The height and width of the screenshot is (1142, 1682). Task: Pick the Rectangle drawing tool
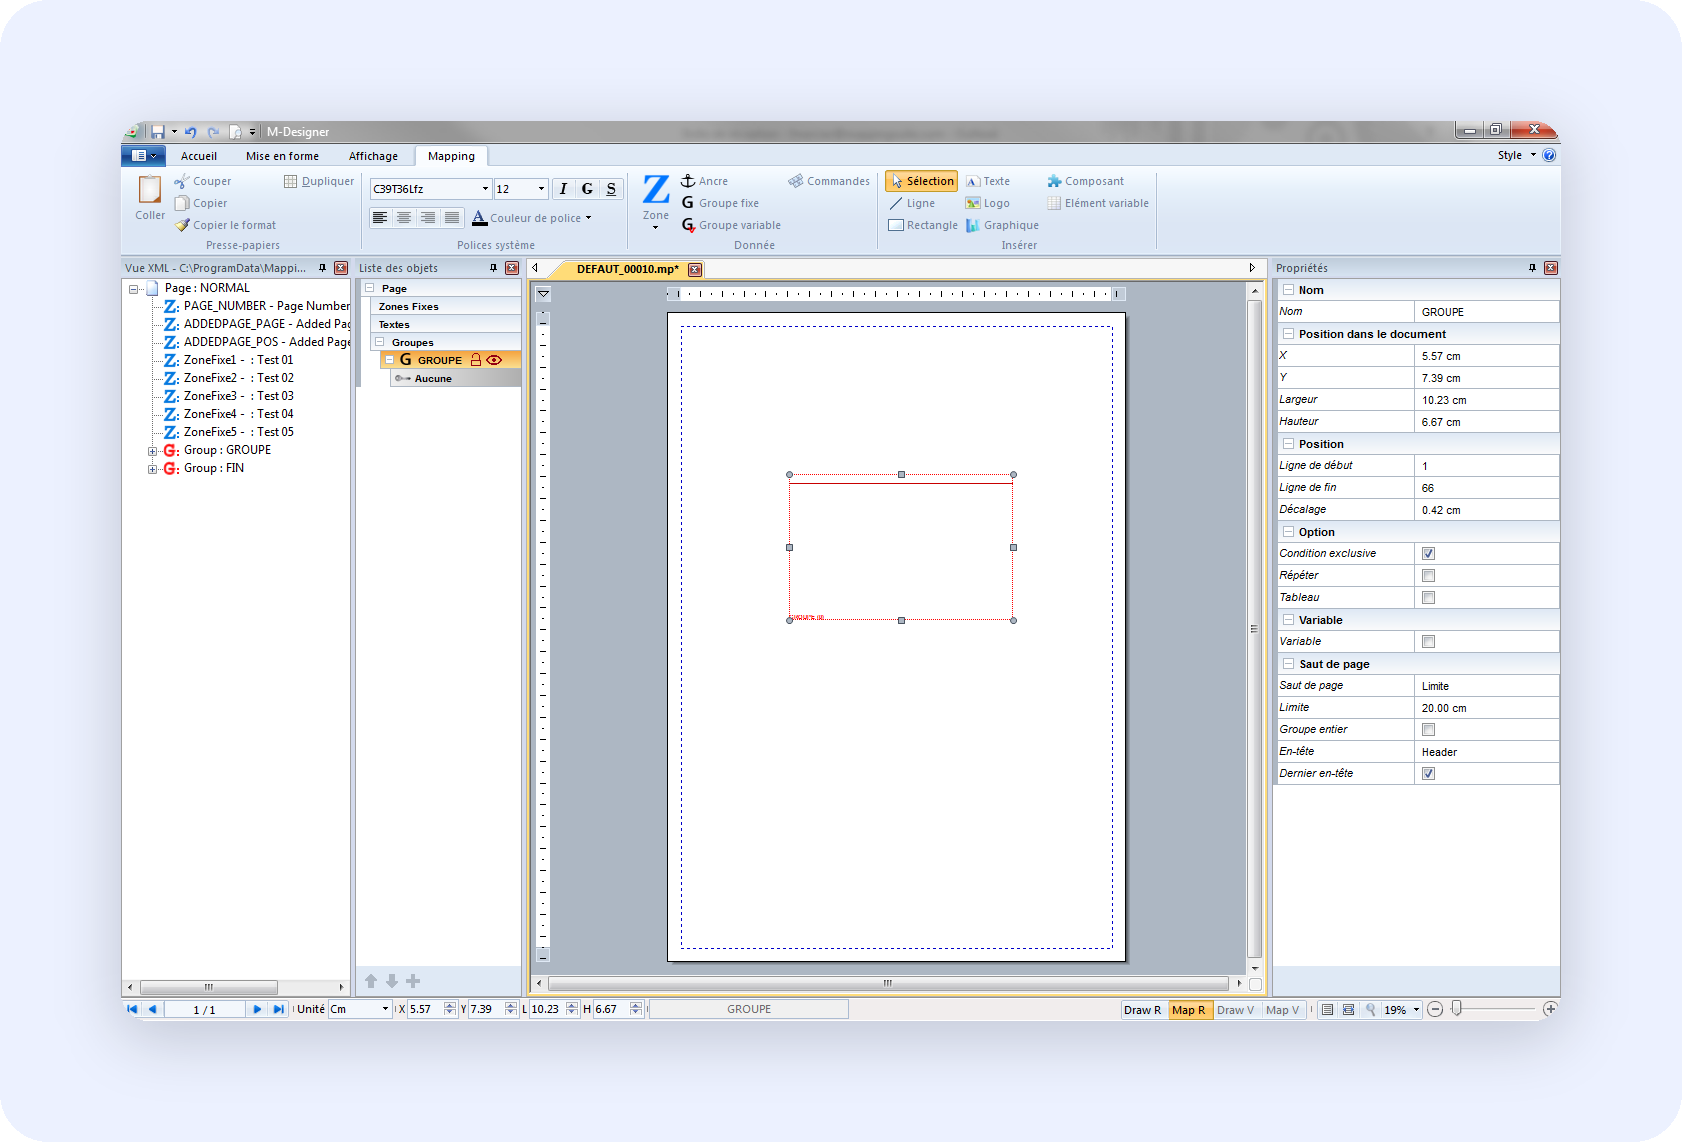923,225
